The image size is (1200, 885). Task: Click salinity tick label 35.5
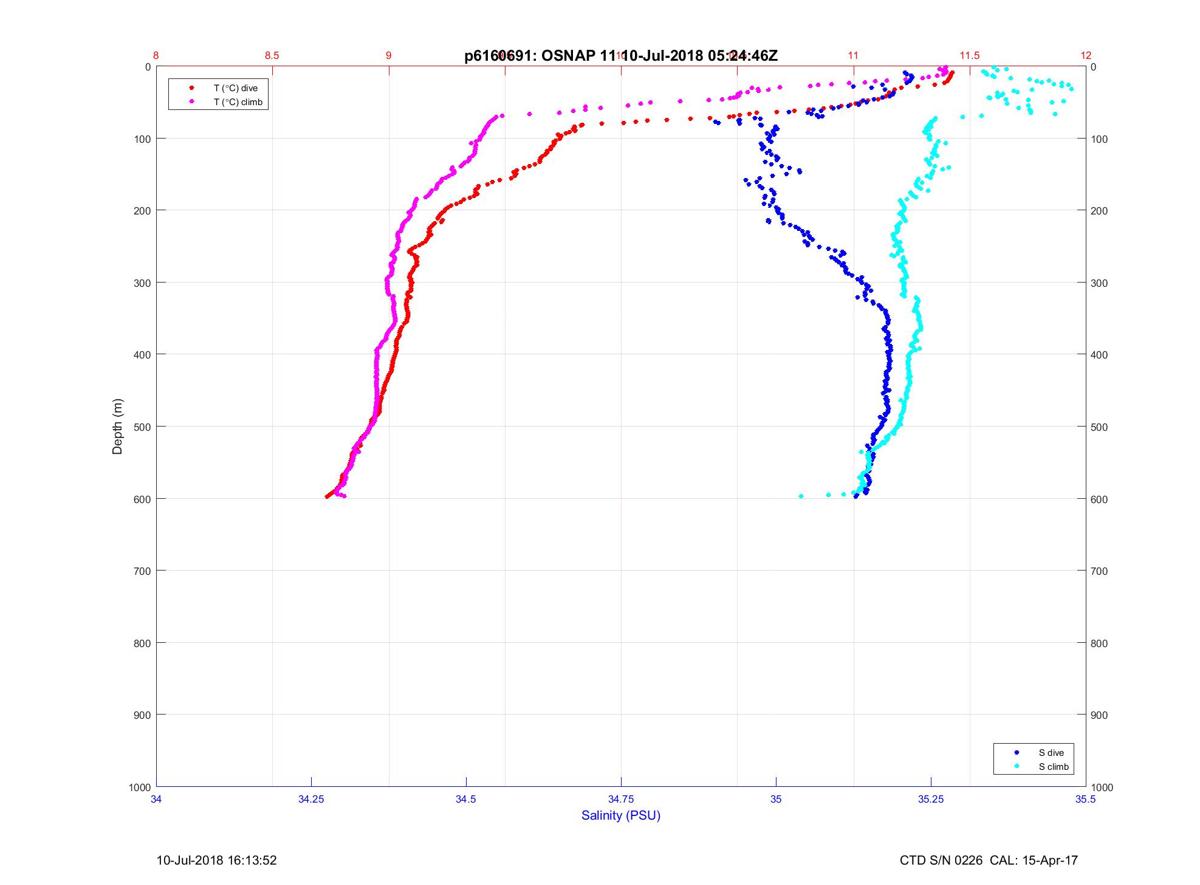1086,799
